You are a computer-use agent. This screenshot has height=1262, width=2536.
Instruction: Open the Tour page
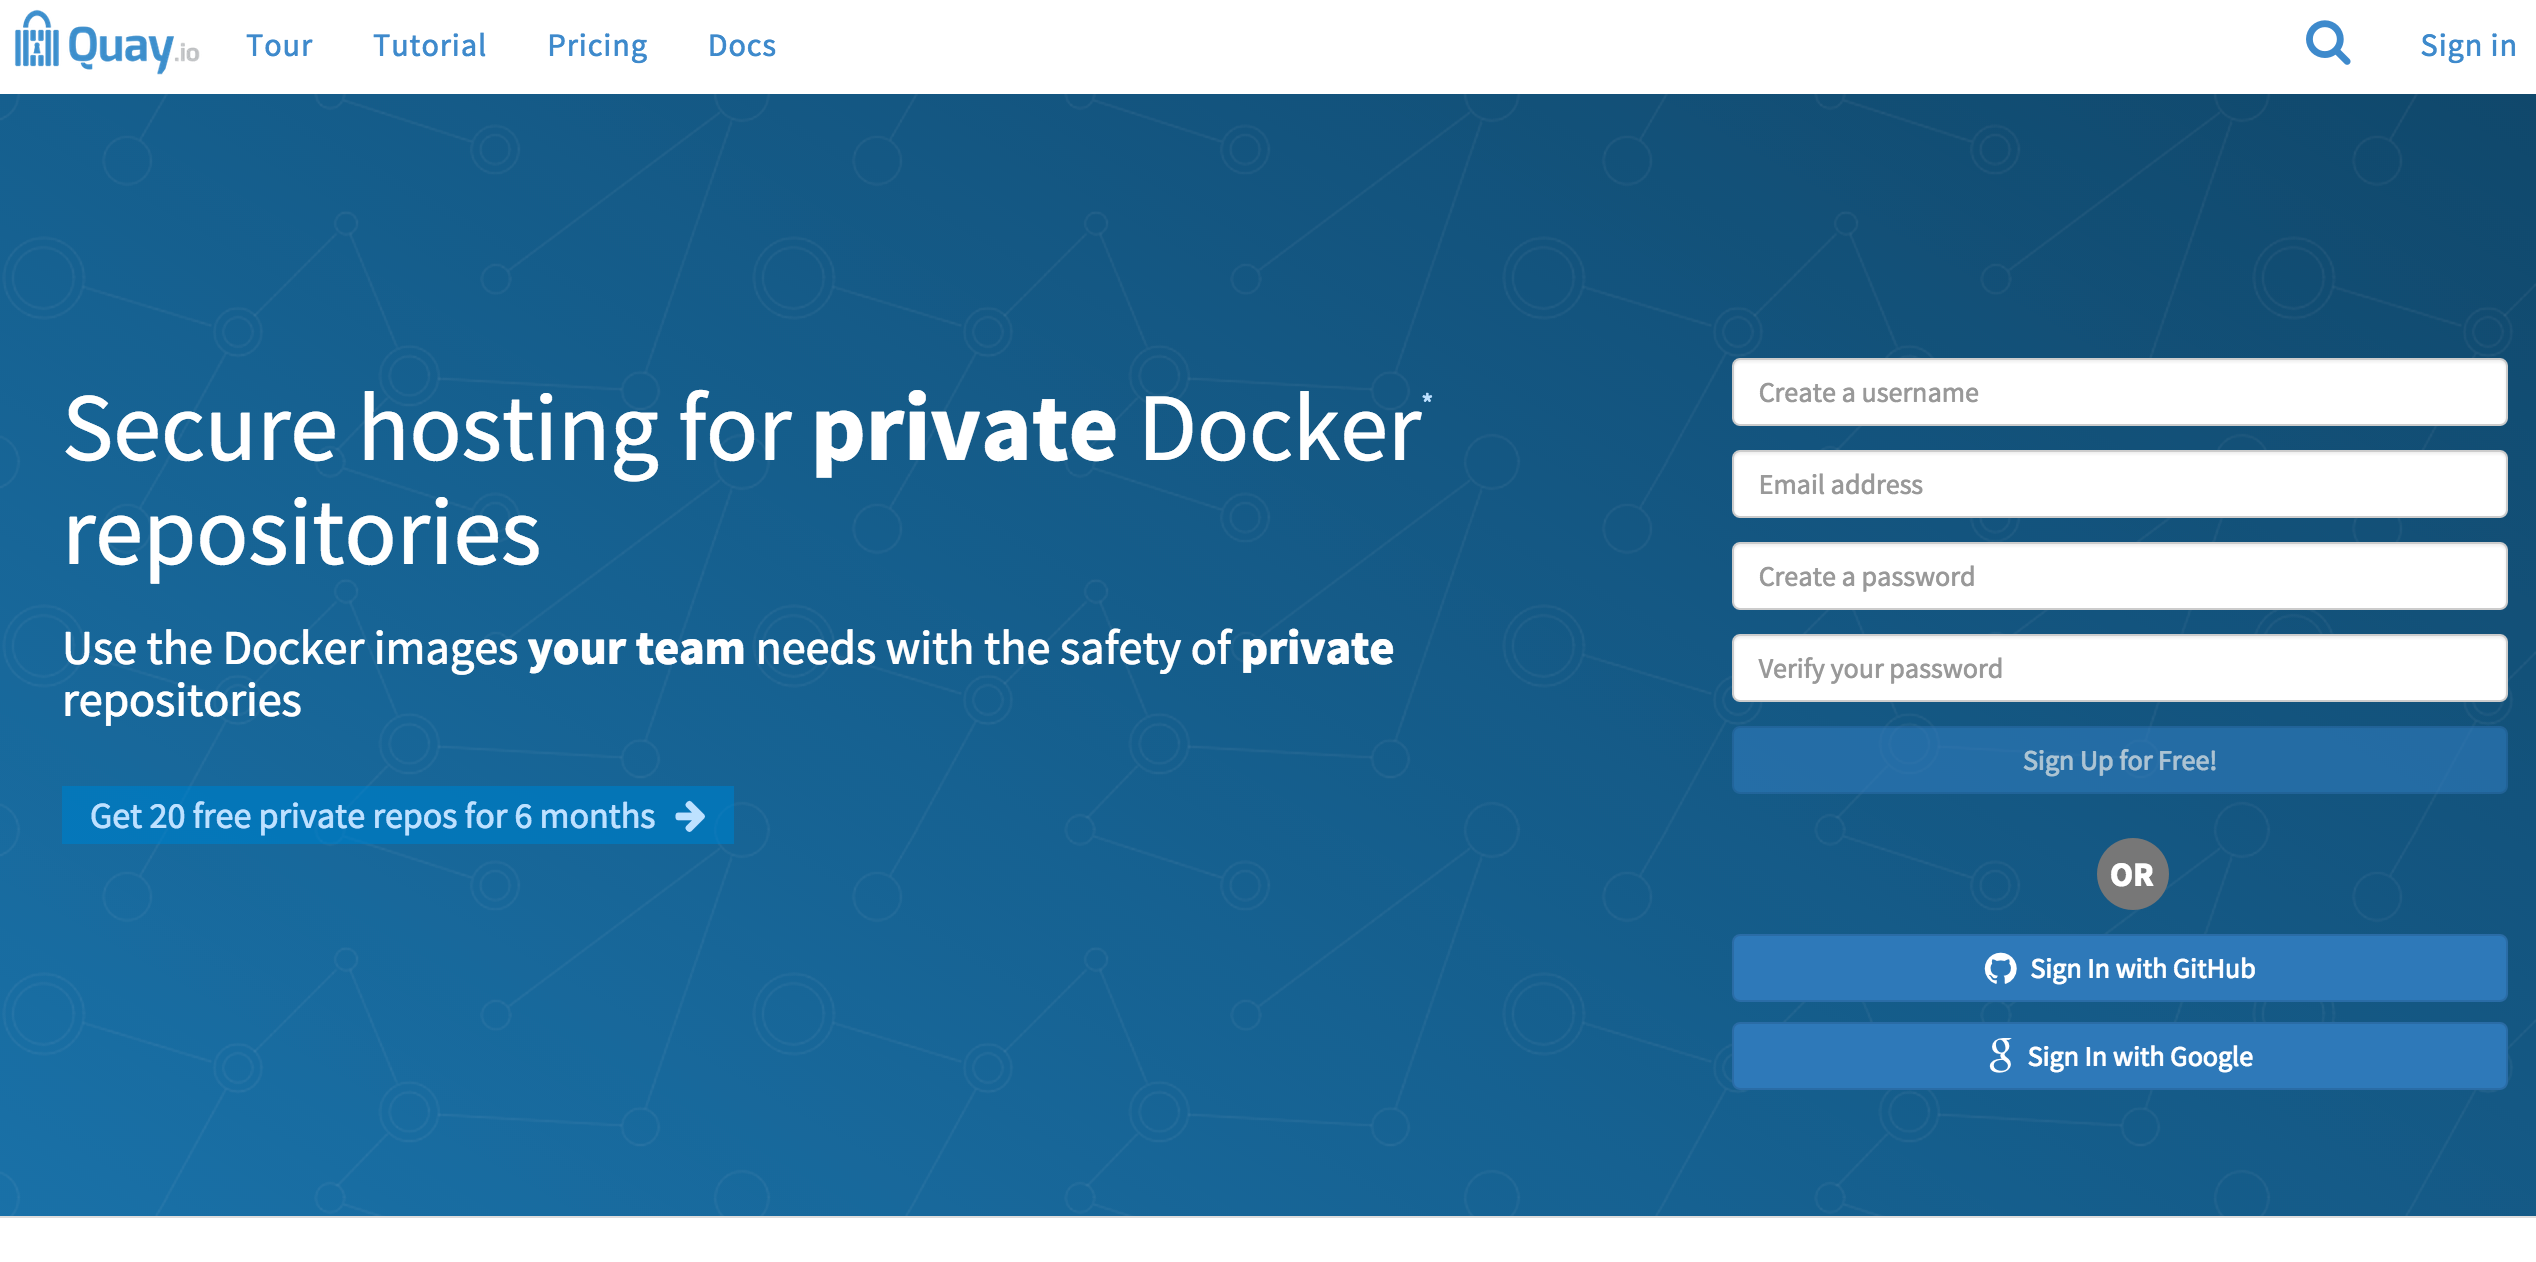[x=280, y=45]
